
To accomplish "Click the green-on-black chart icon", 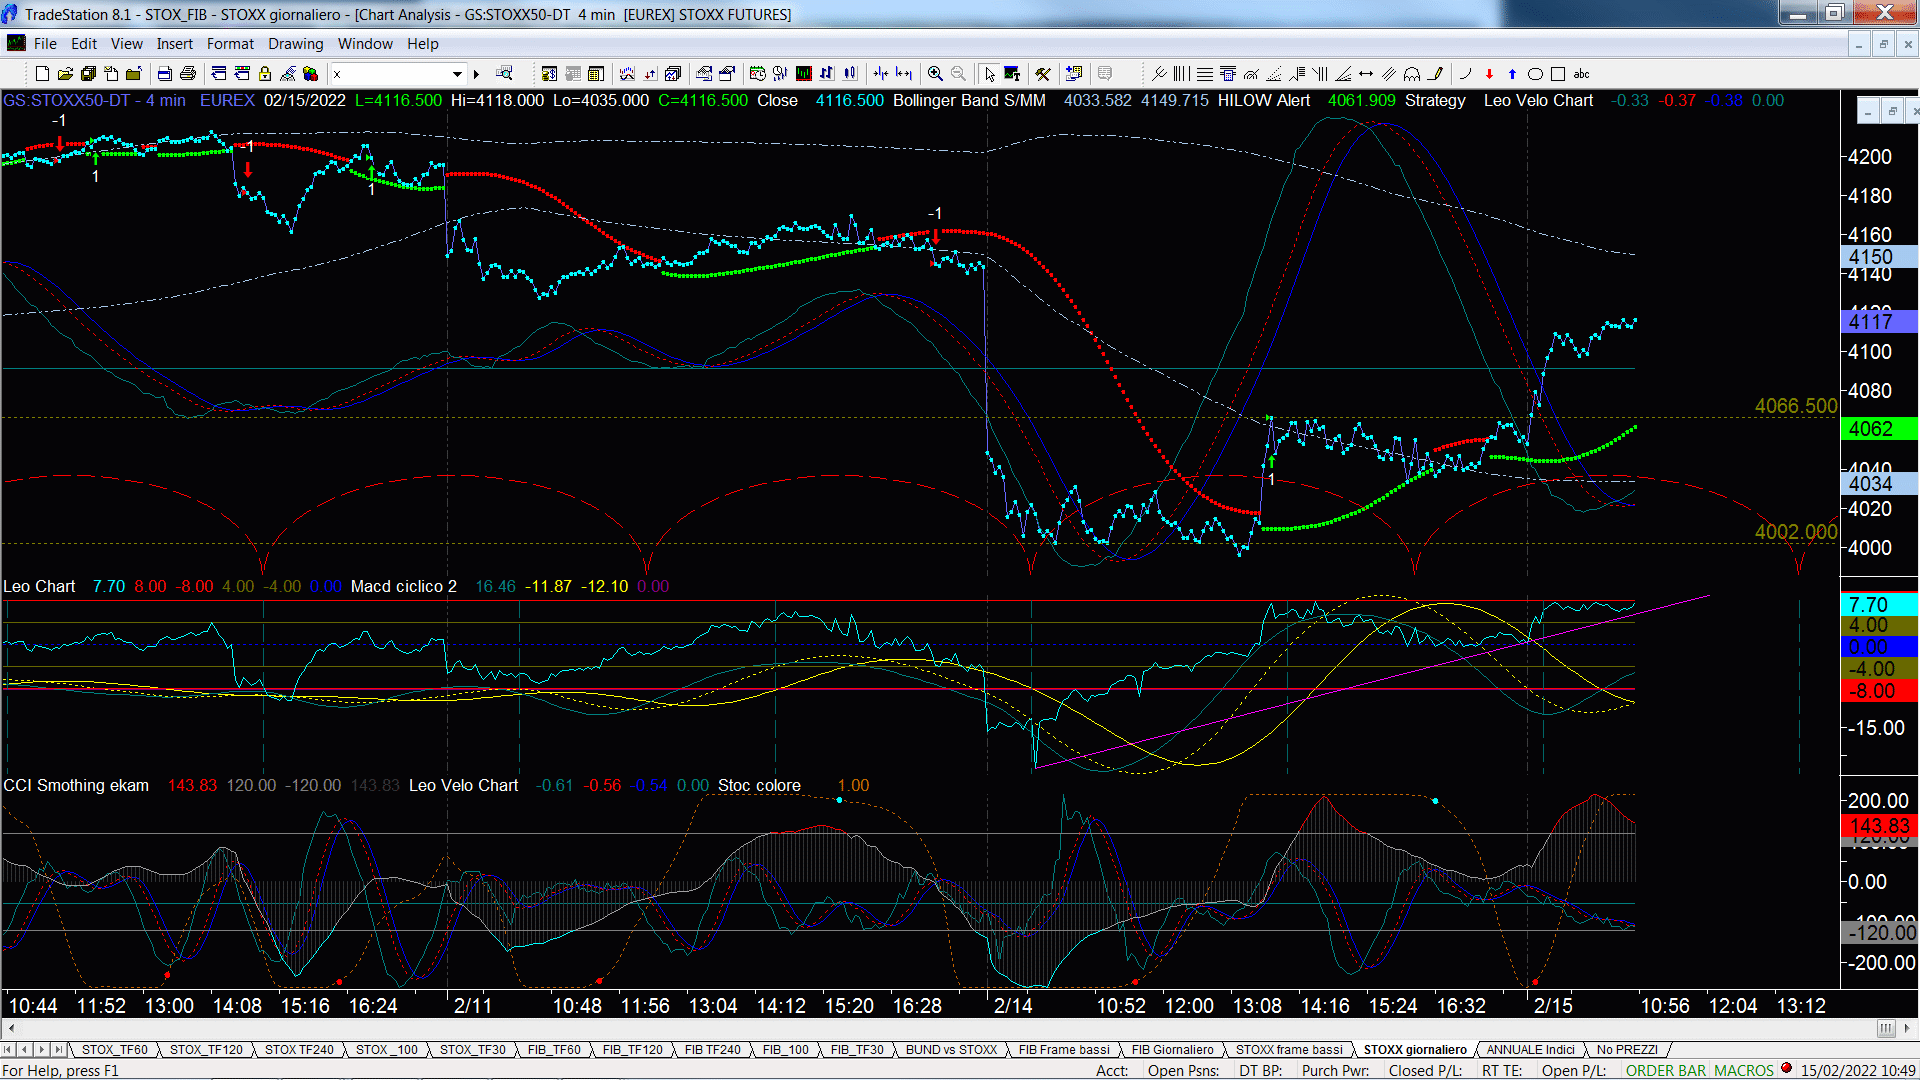I will [803, 74].
